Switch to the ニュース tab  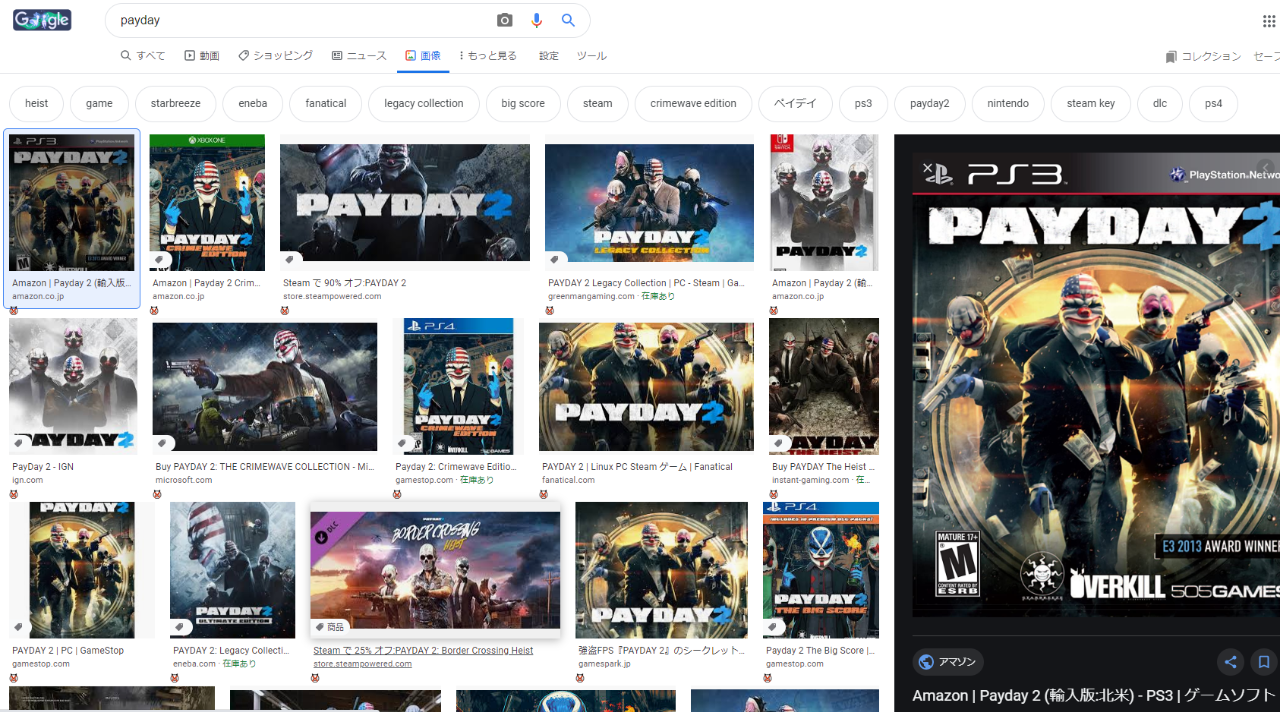point(359,56)
